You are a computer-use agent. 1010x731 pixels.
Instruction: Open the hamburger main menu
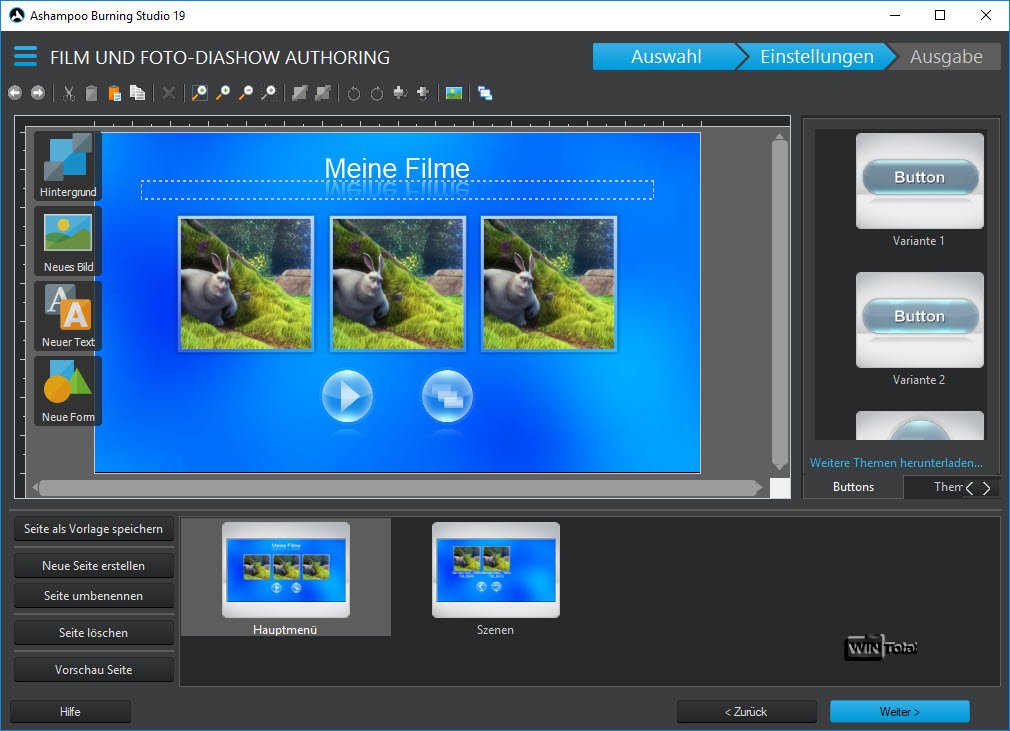point(25,57)
